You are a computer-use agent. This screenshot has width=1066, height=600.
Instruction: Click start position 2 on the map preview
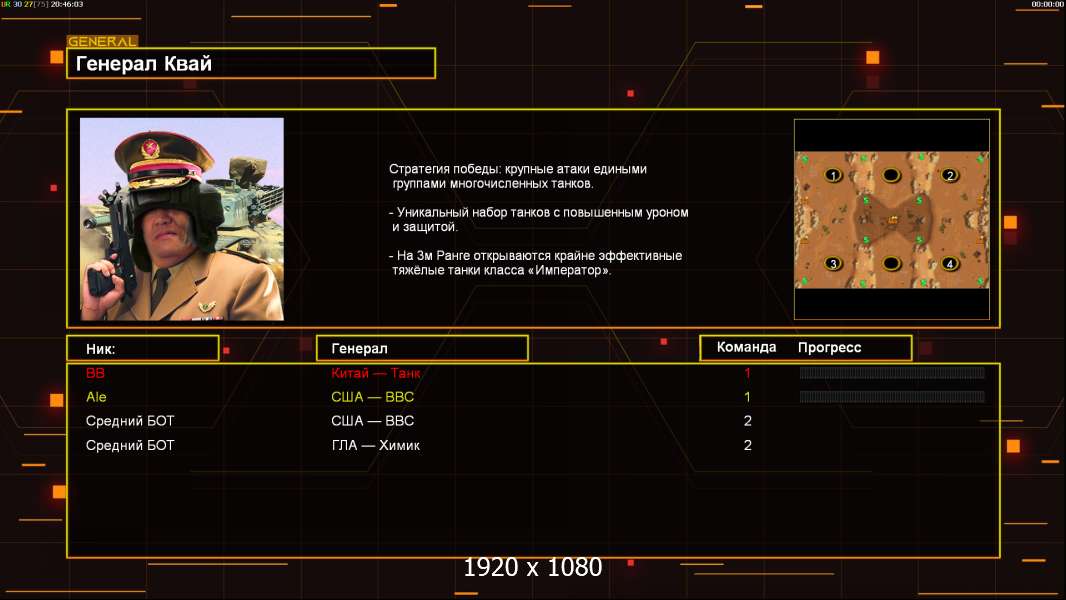pyautogui.click(x=950, y=175)
